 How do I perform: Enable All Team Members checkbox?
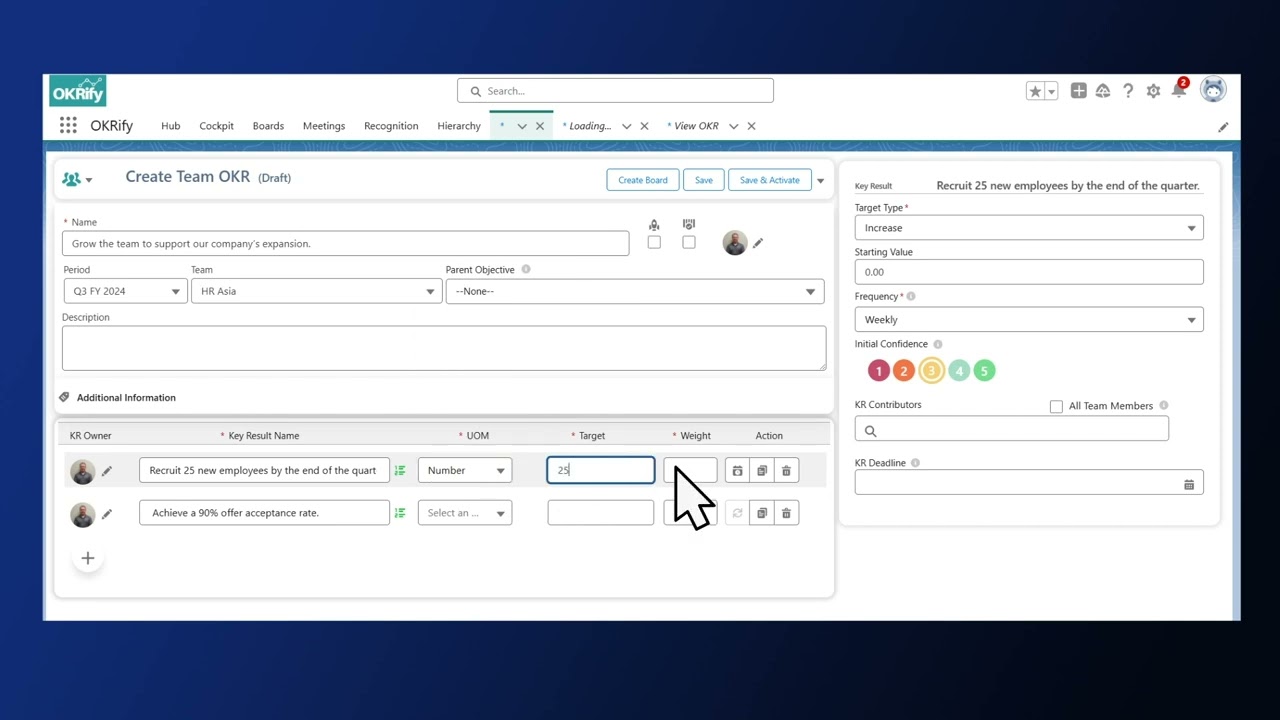coord(1056,406)
